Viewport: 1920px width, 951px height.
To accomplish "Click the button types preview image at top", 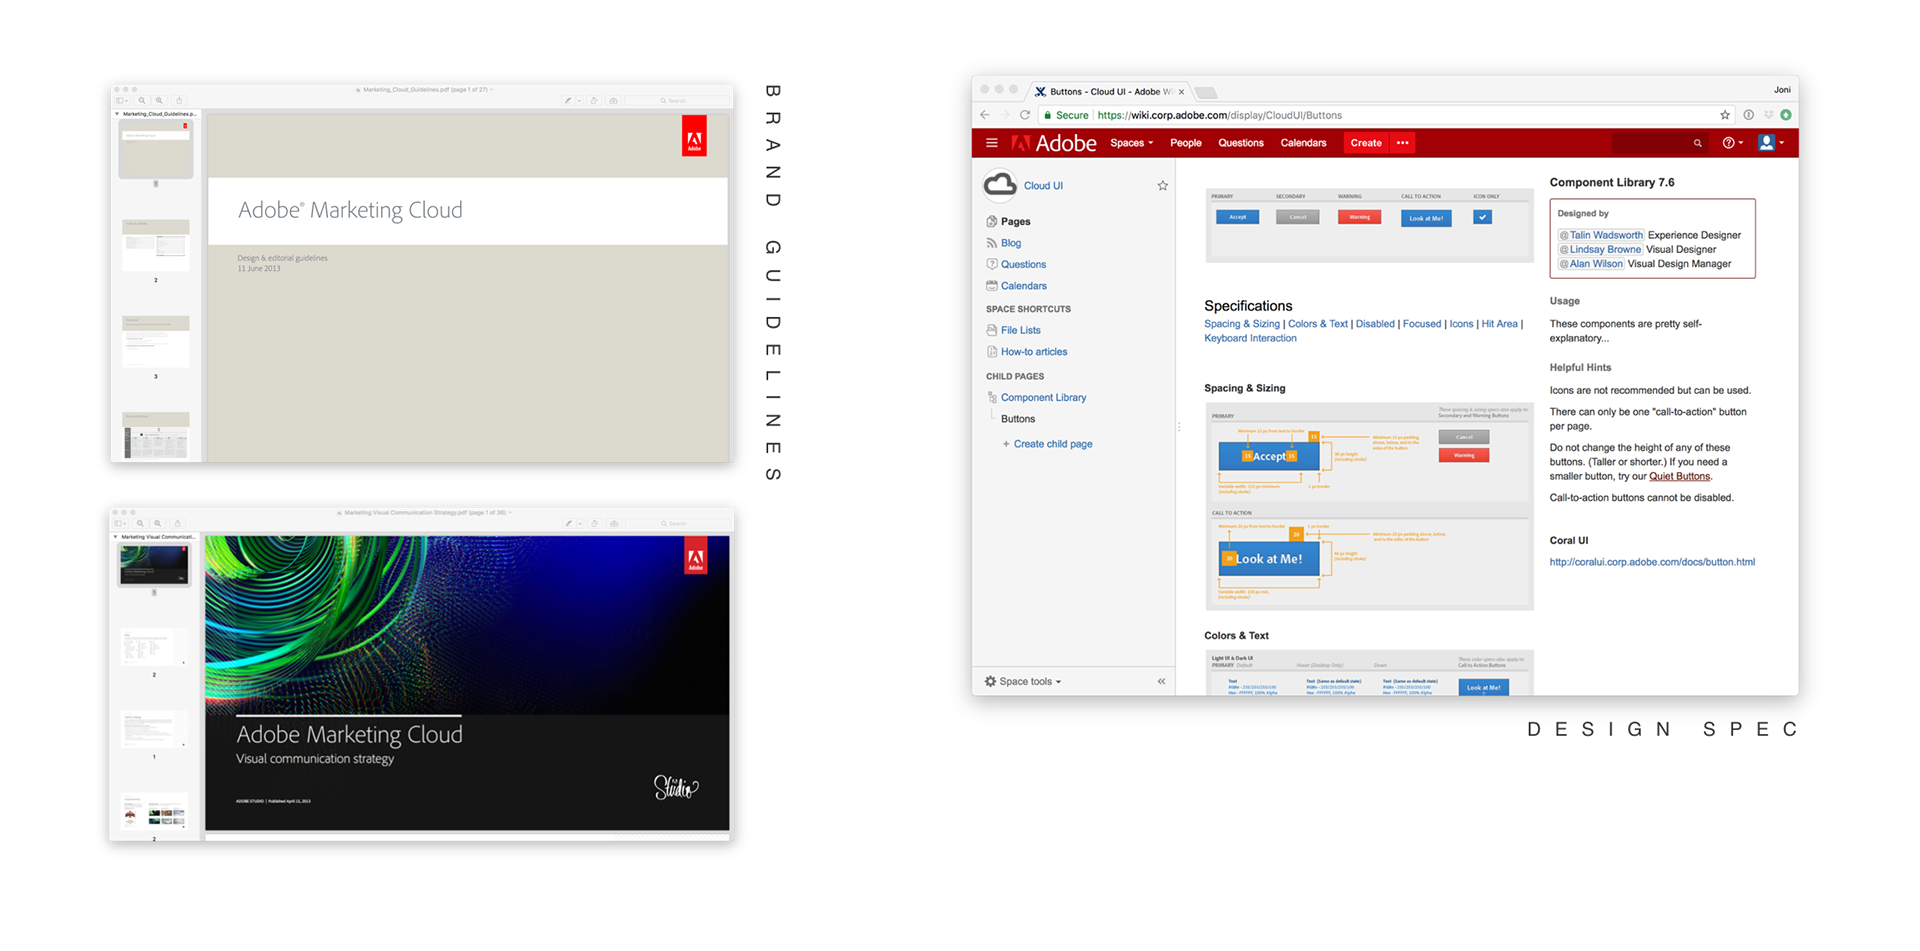I will tap(1369, 225).
